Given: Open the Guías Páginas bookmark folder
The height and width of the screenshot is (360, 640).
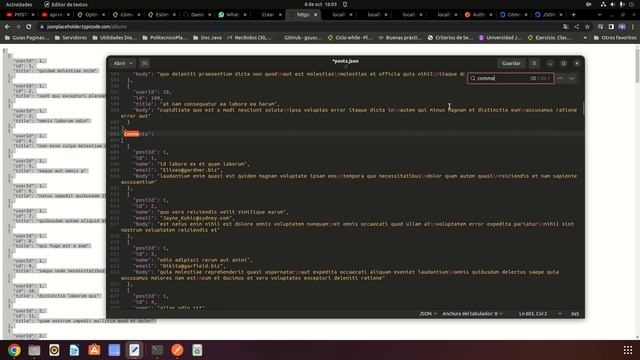Looking at the screenshot, I should click(27, 38).
